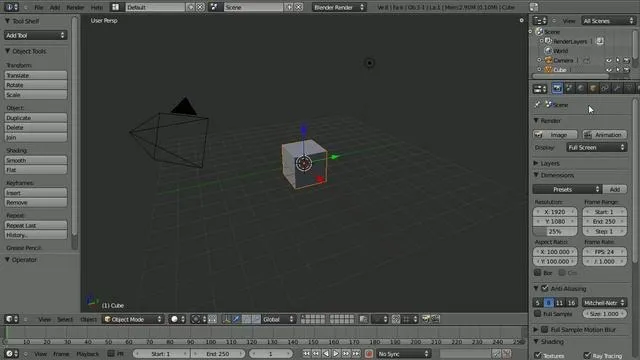Toggle Camera renderability icon in outliner
Image resolution: width=640 pixels, height=360 pixels.
pyautogui.click(x=627, y=60)
